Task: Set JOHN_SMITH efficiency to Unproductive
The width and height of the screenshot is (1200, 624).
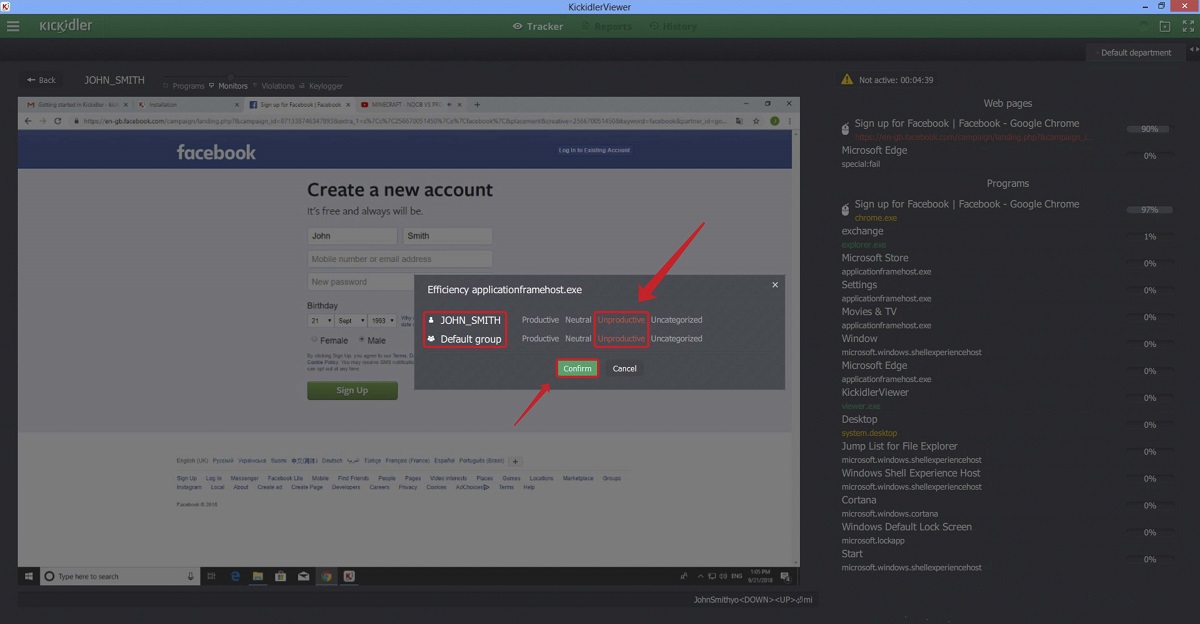Action: point(622,320)
